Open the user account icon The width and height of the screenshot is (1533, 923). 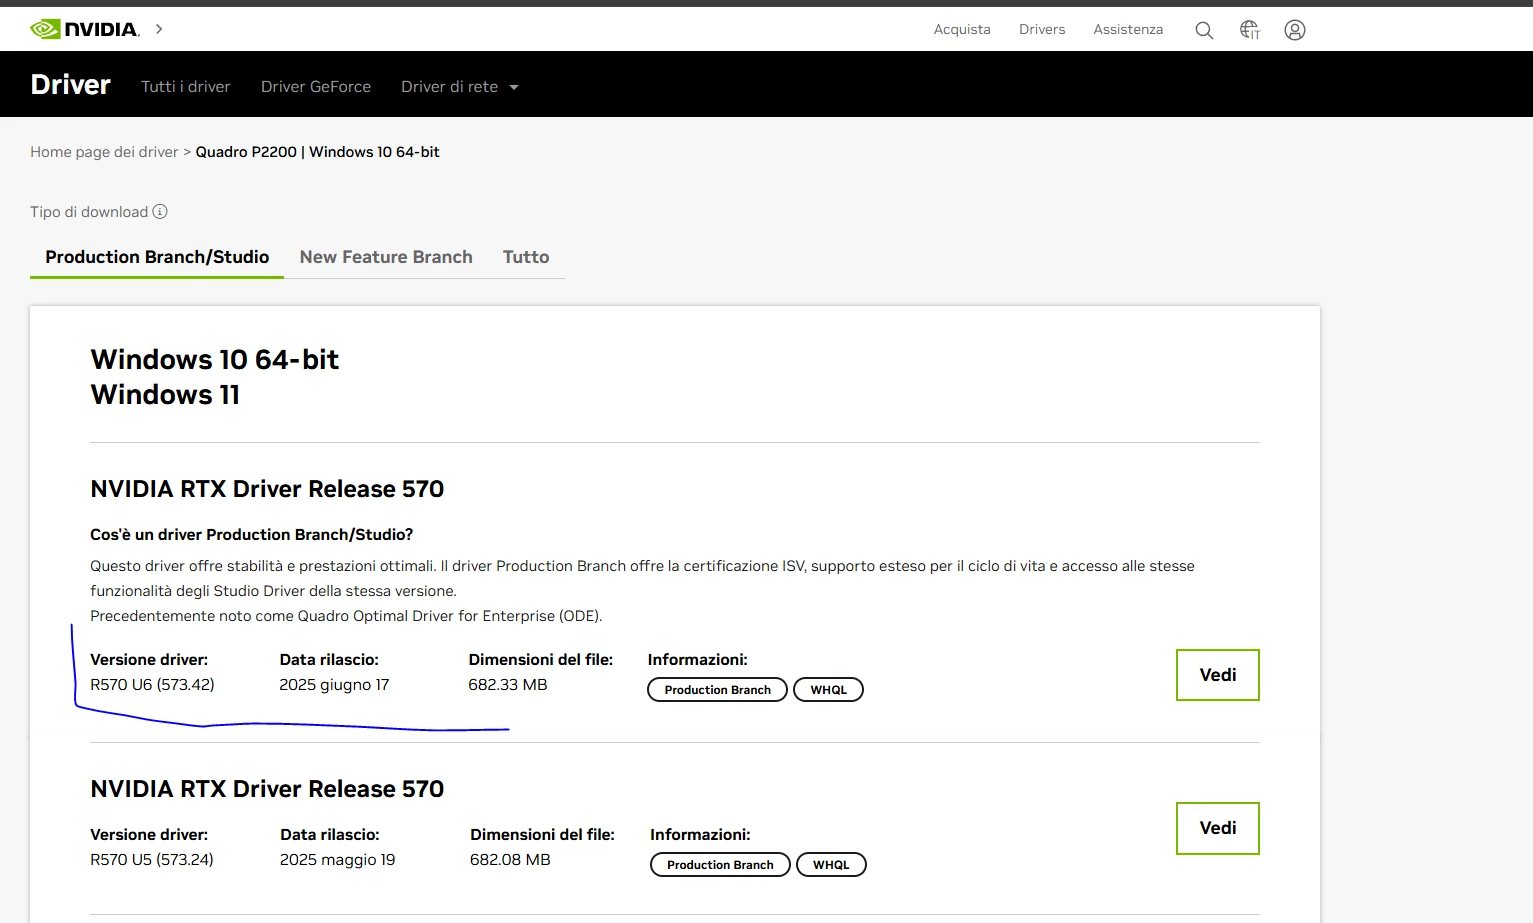click(x=1295, y=30)
